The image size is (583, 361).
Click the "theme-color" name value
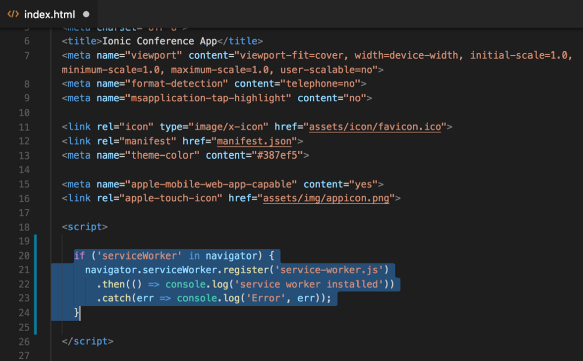162,155
